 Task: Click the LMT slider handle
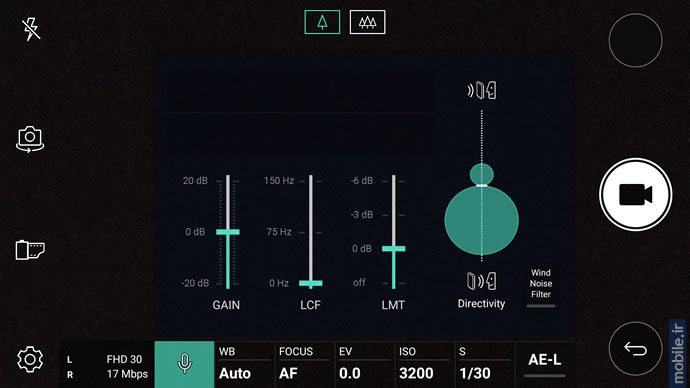(393, 249)
